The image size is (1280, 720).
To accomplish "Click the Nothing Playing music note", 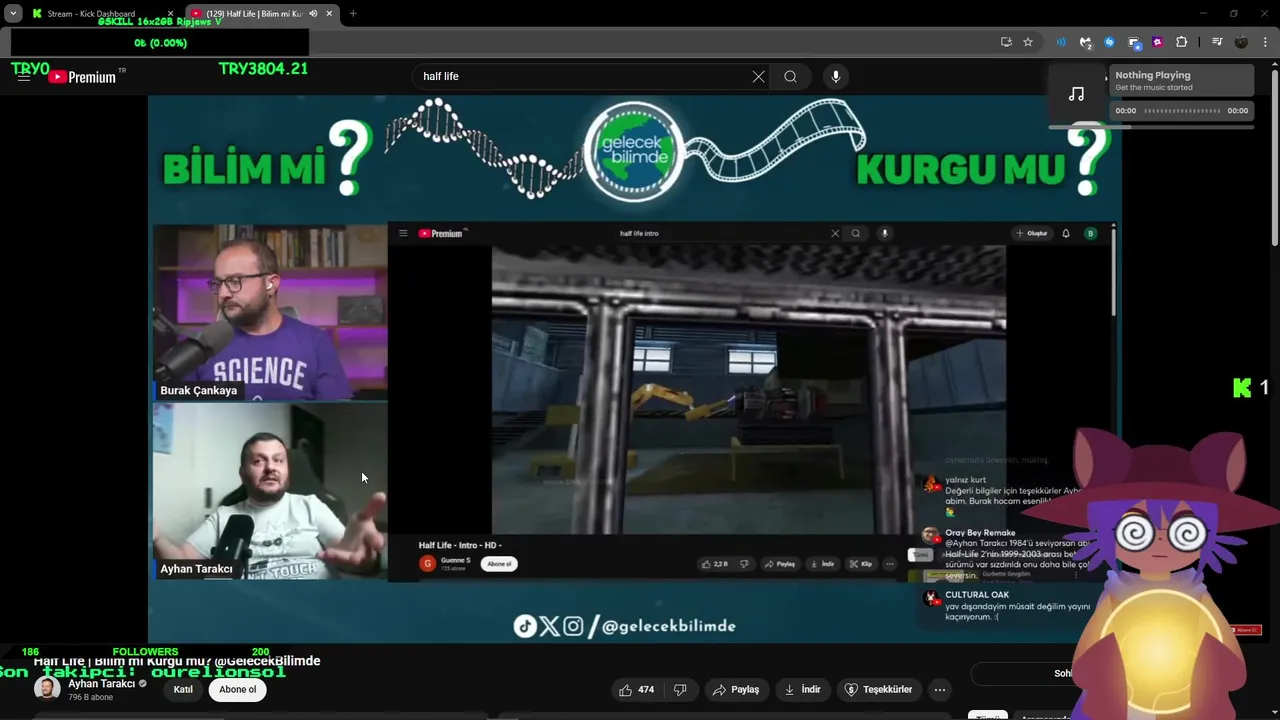I will [x=1076, y=94].
